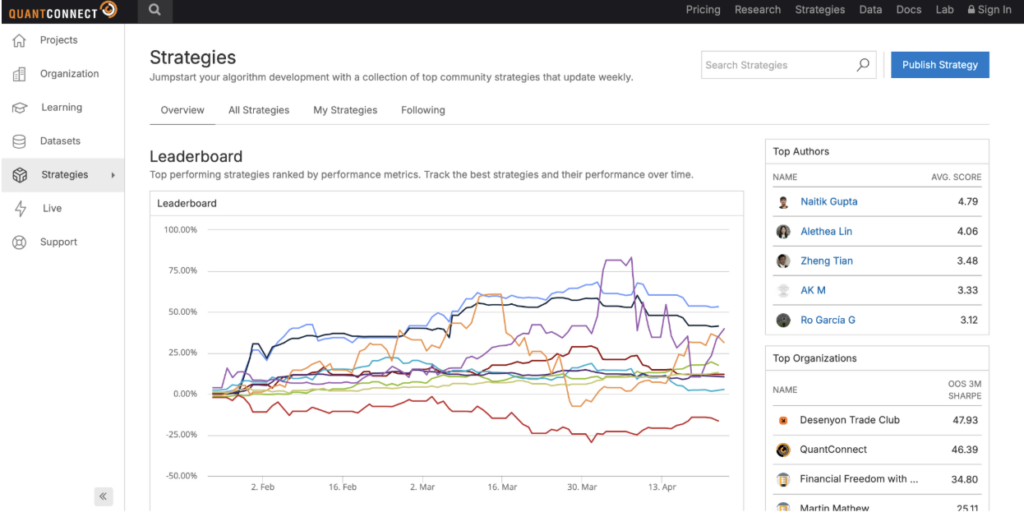
Task: Open the Research menu item
Action: coord(758,10)
